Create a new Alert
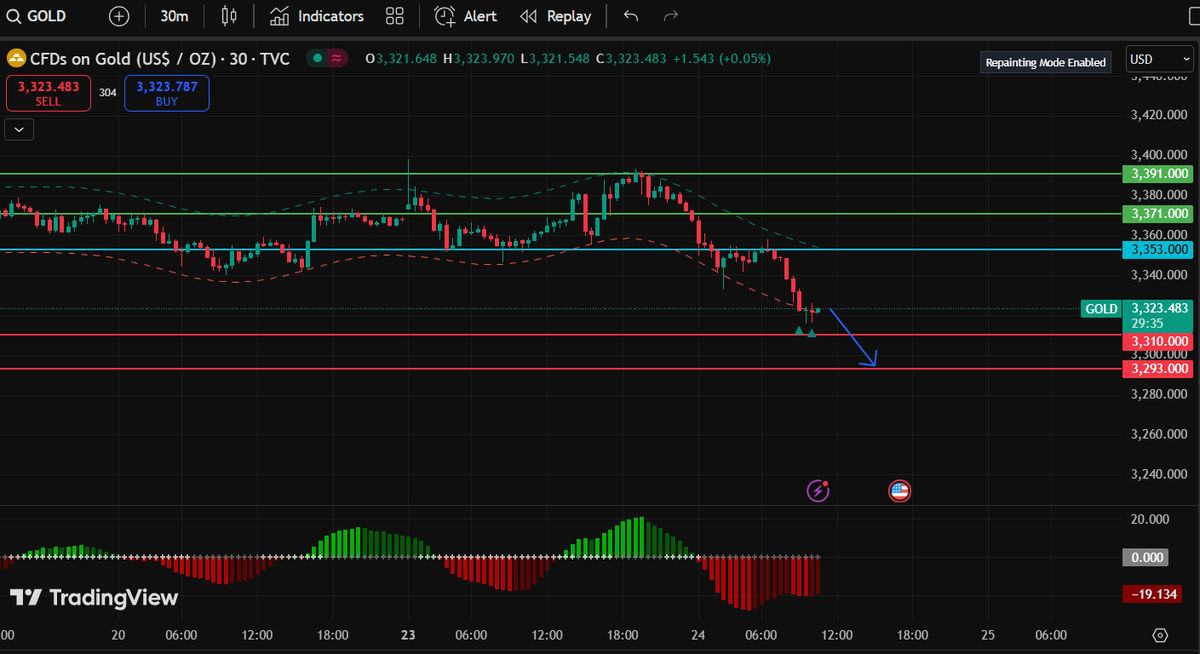The width and height of the screenshot is (1200, 654). pyautogui.click(x=465, y=16)
